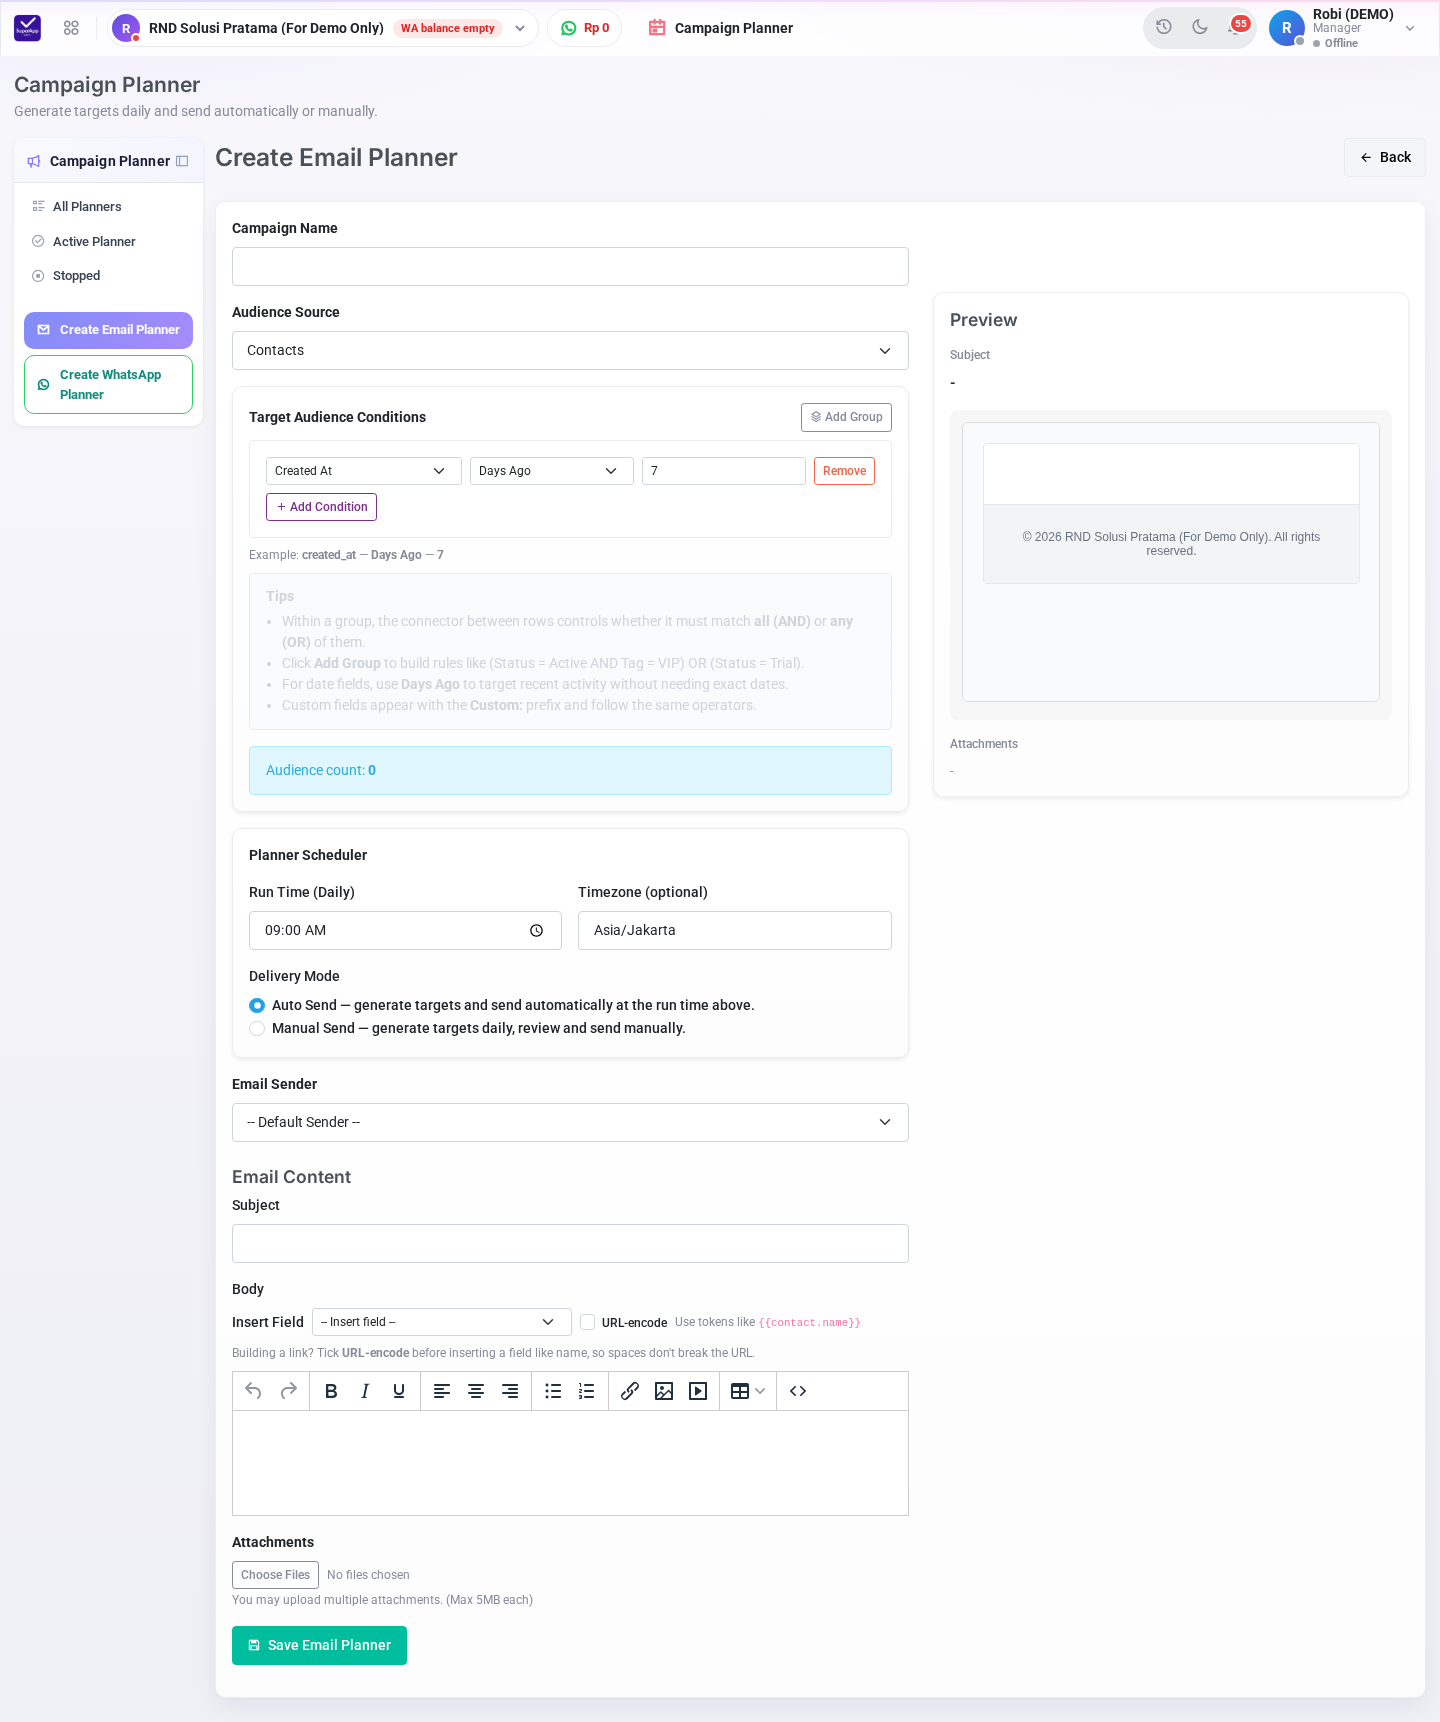1440x1722 pixels.
Task: Select Auto Send delivery mode
Action: point(257,1005)
